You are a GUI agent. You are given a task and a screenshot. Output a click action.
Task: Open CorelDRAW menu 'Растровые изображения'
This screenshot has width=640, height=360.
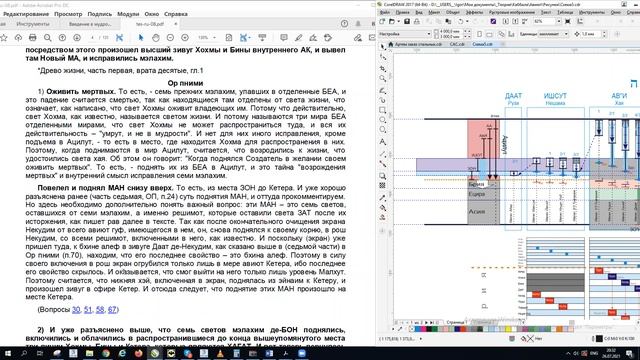pos(512,12)
